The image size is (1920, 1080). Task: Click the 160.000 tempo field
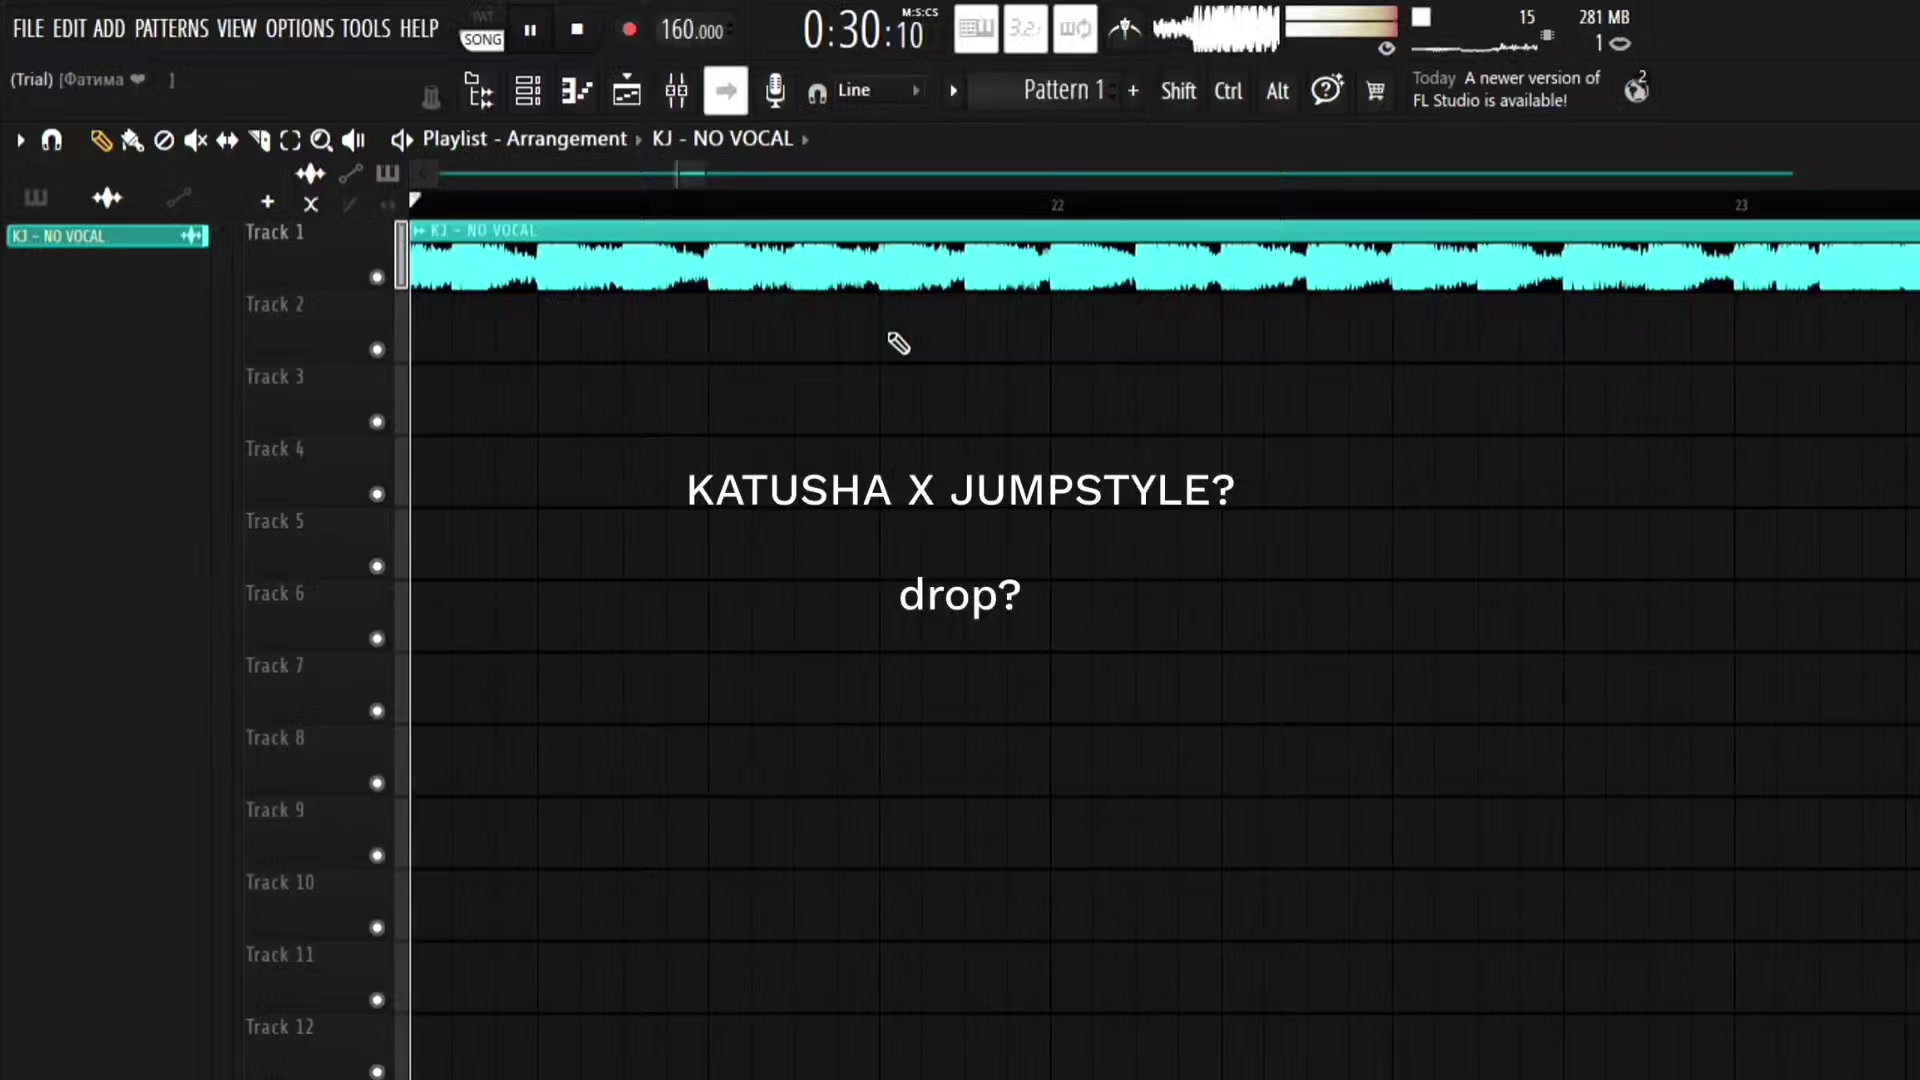692,30
